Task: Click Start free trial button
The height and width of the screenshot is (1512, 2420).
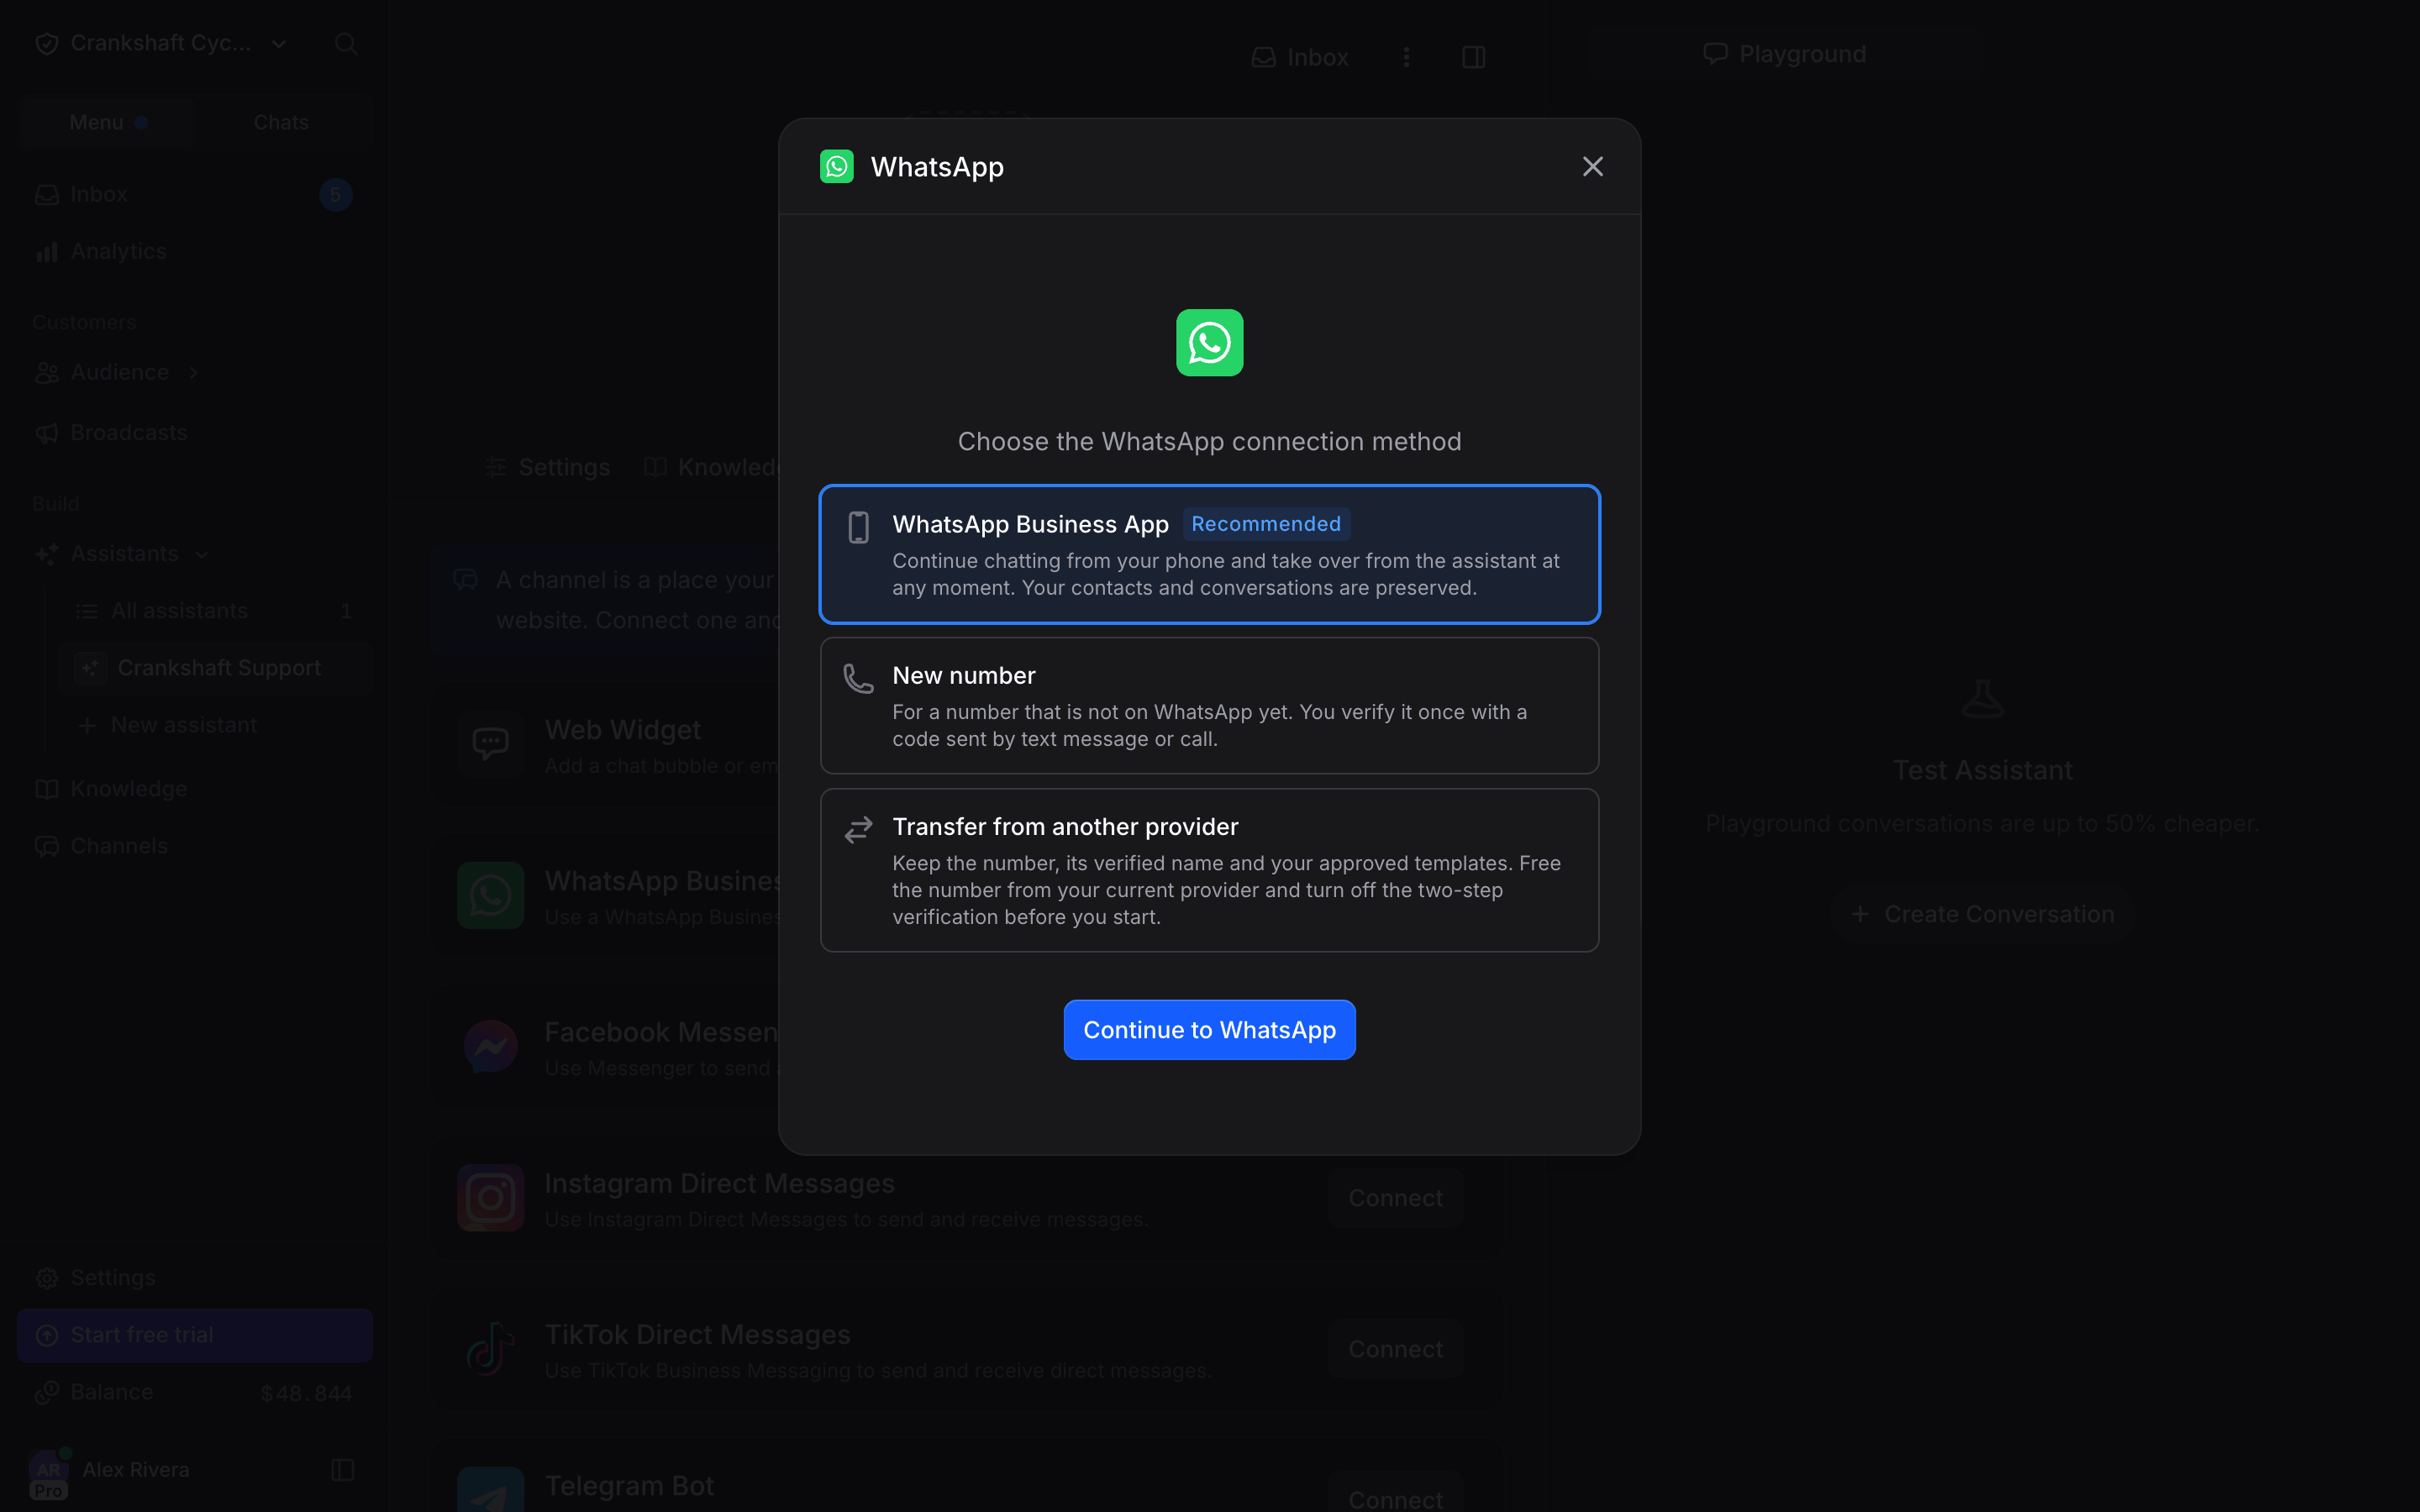Action: click(x=194, y=1335)
